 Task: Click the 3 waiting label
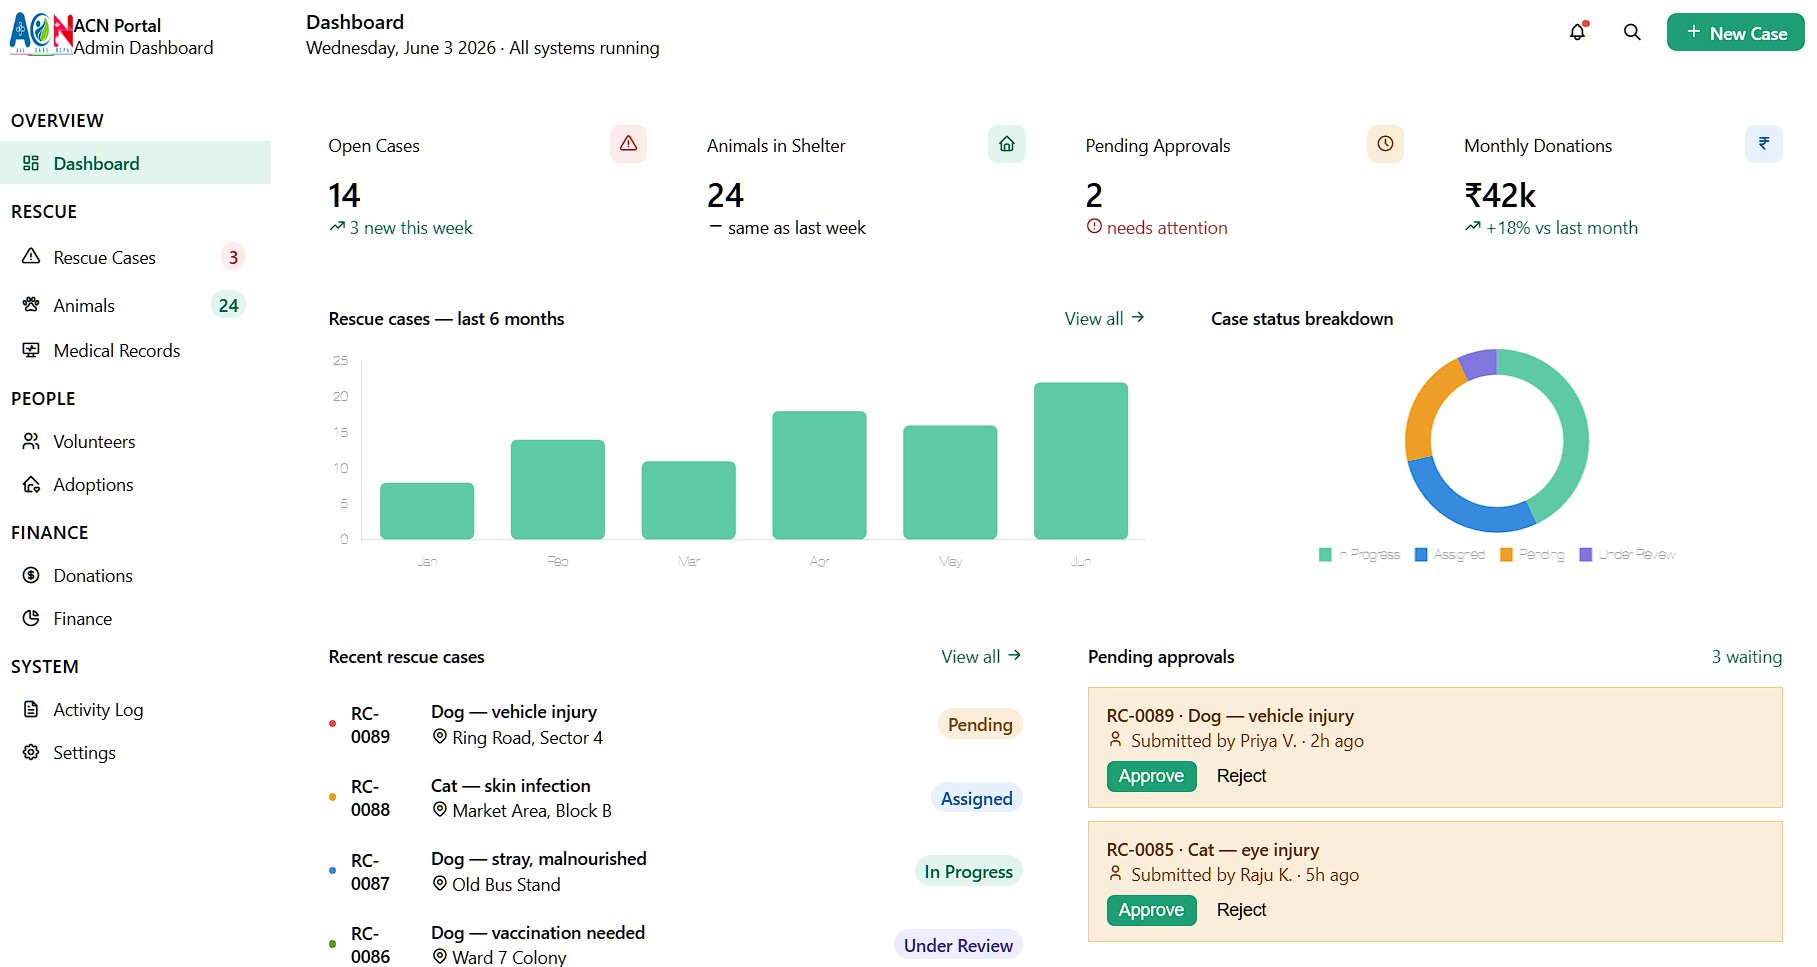pos(1746,657)
